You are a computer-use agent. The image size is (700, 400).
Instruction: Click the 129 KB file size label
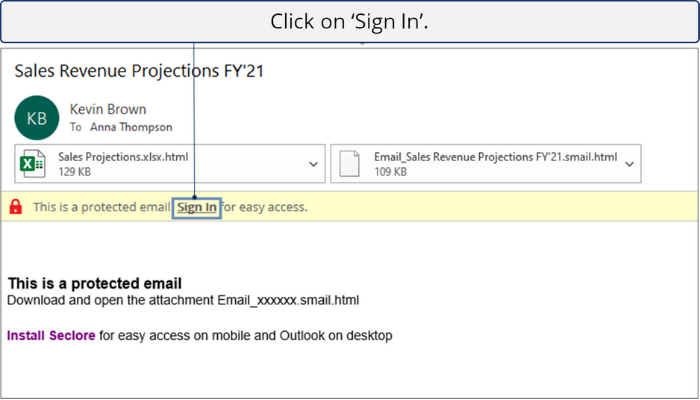(x=75, y=171)
